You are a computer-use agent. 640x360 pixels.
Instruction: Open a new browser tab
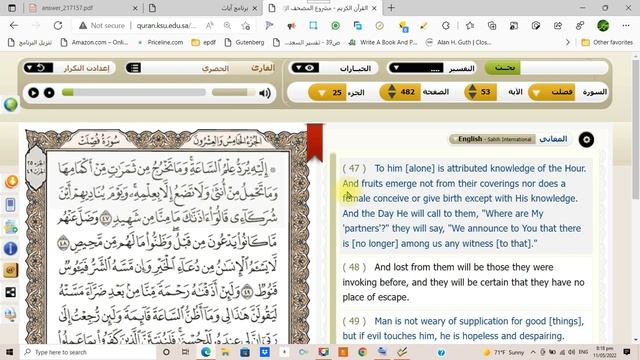click(391, 8)
